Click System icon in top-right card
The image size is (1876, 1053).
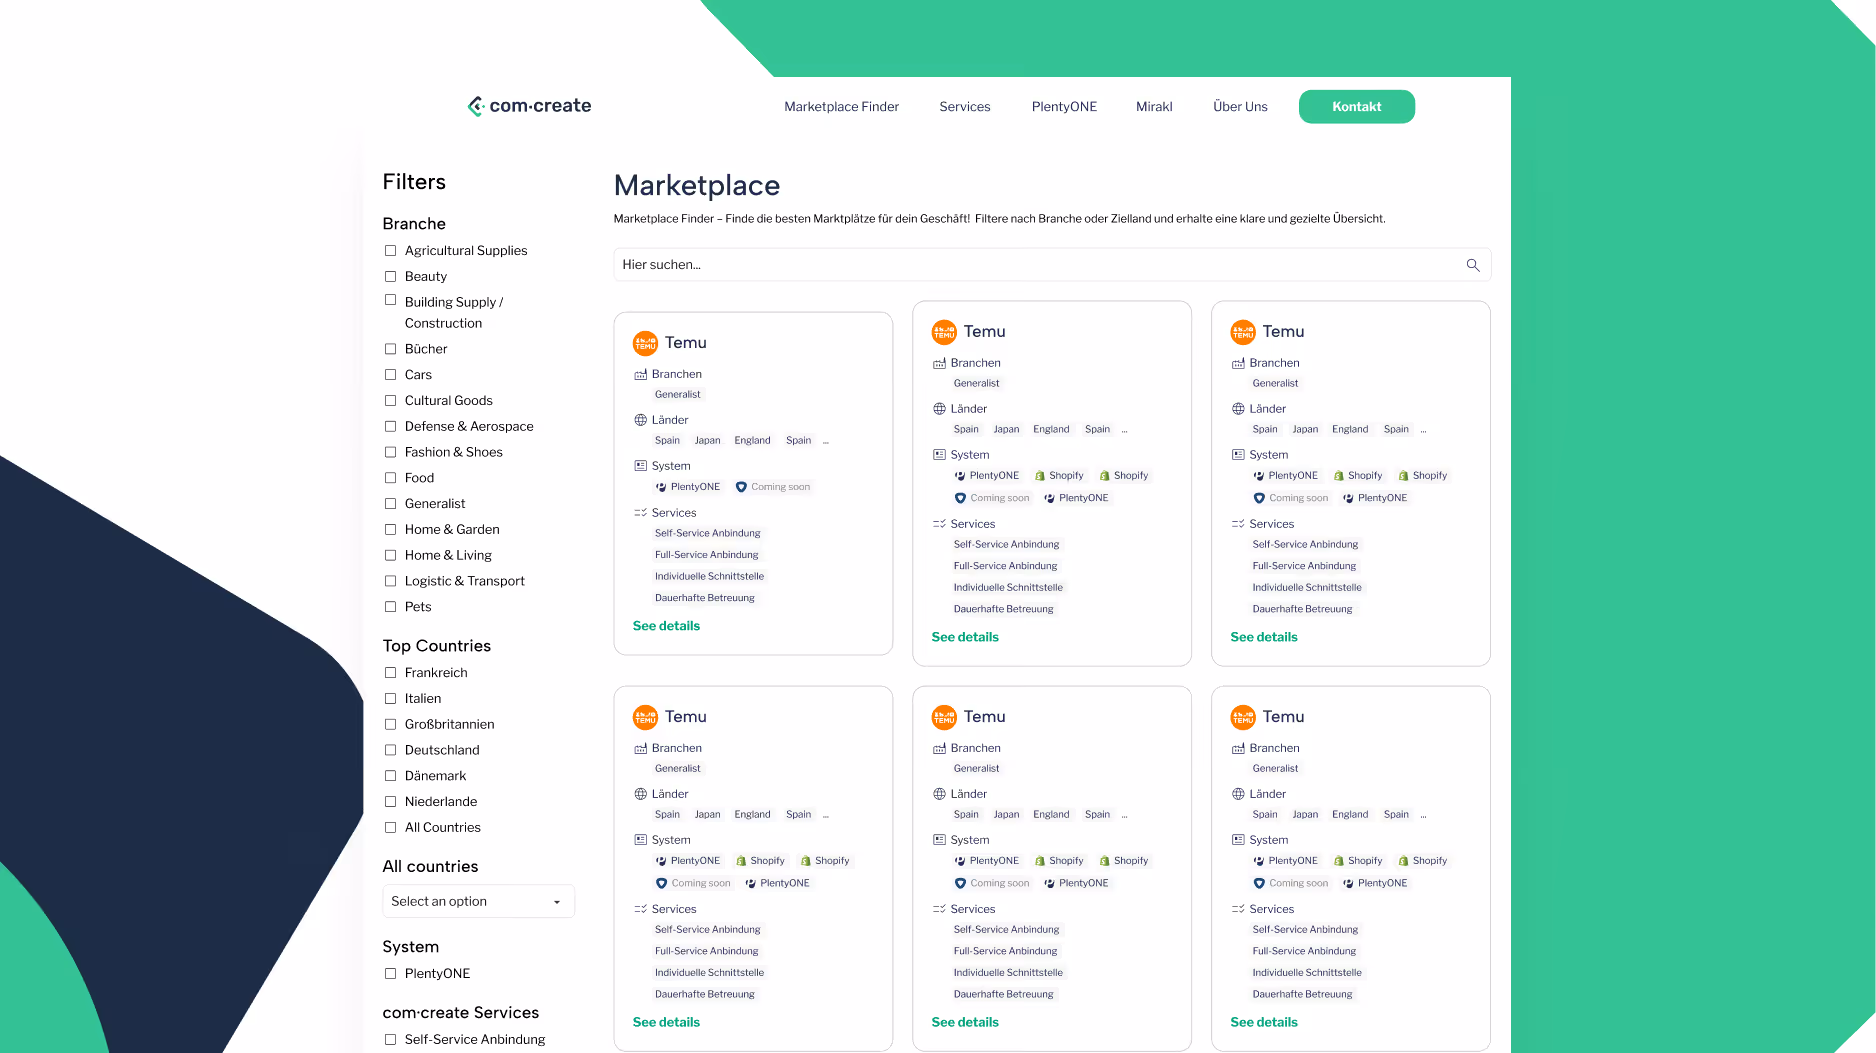(1238, 455)
